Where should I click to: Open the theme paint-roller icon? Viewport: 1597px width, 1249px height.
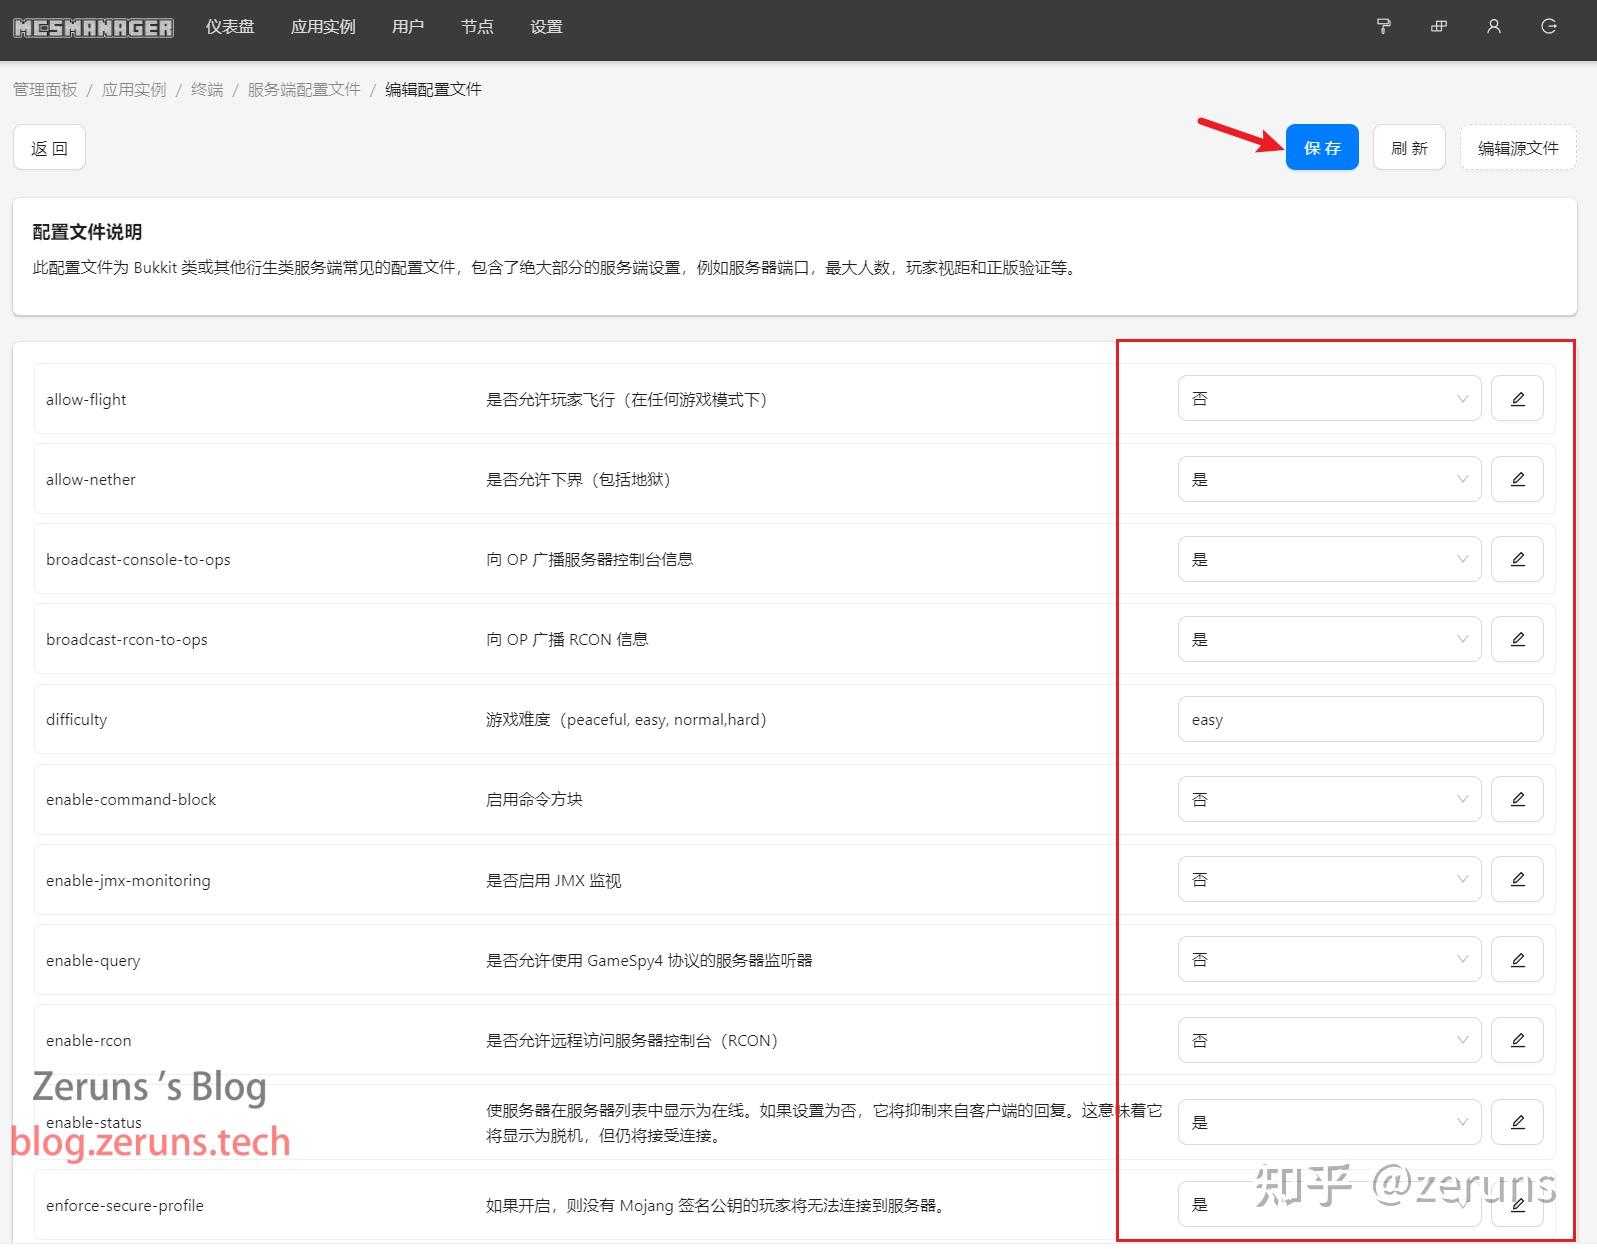pos(1384,27)
